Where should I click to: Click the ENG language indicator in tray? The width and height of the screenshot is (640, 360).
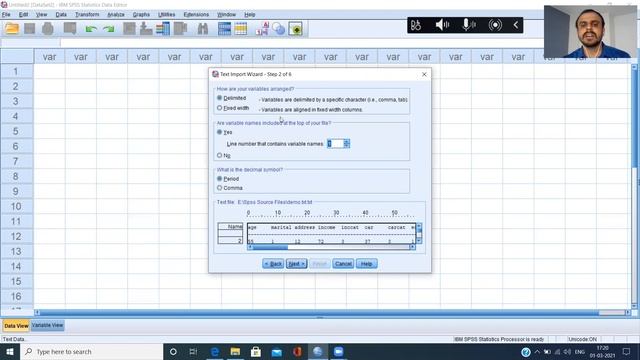click(x=580, y=352)
